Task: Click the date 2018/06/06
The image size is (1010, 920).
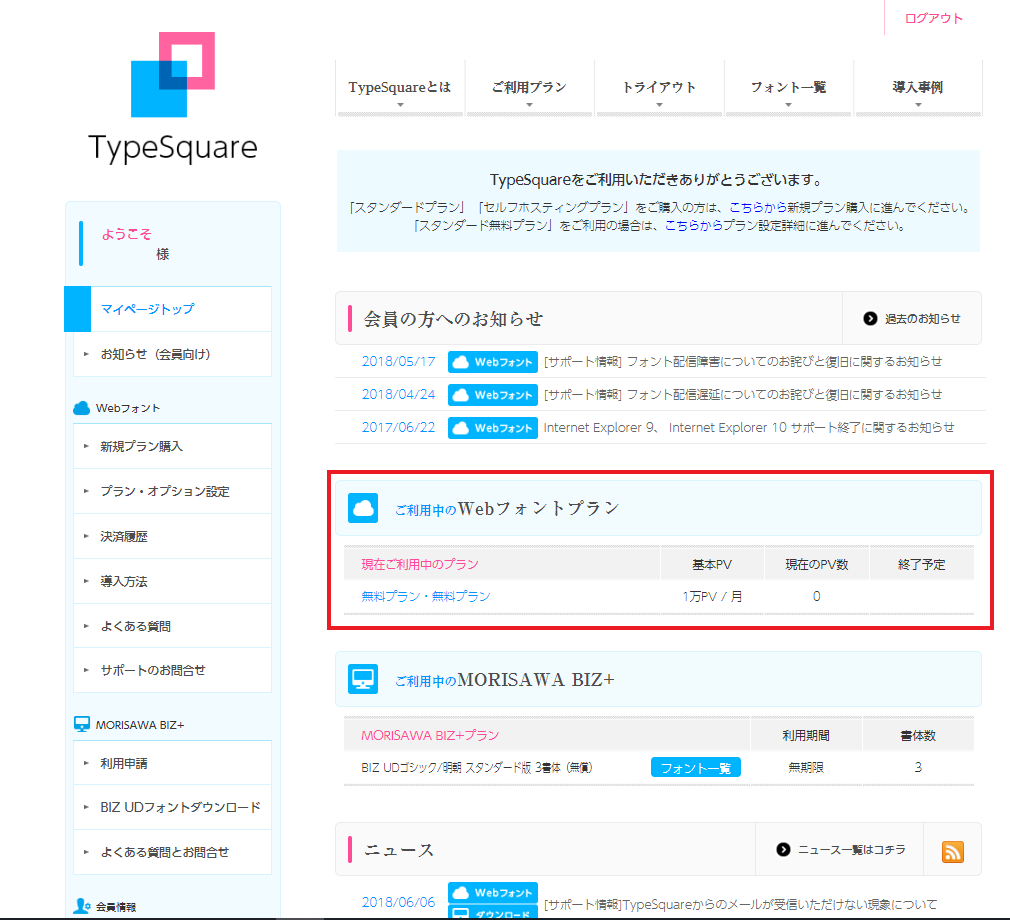Action: coord(398,902)
